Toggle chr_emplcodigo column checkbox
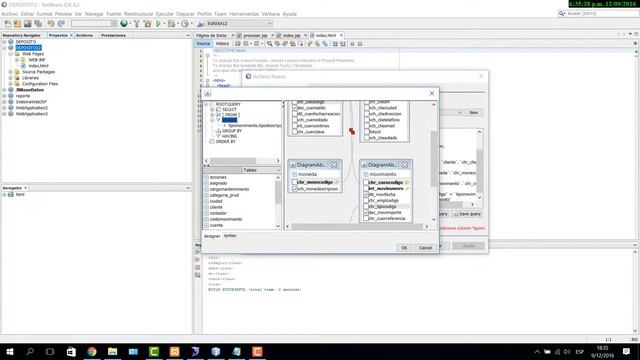 (x=366, y=200)
